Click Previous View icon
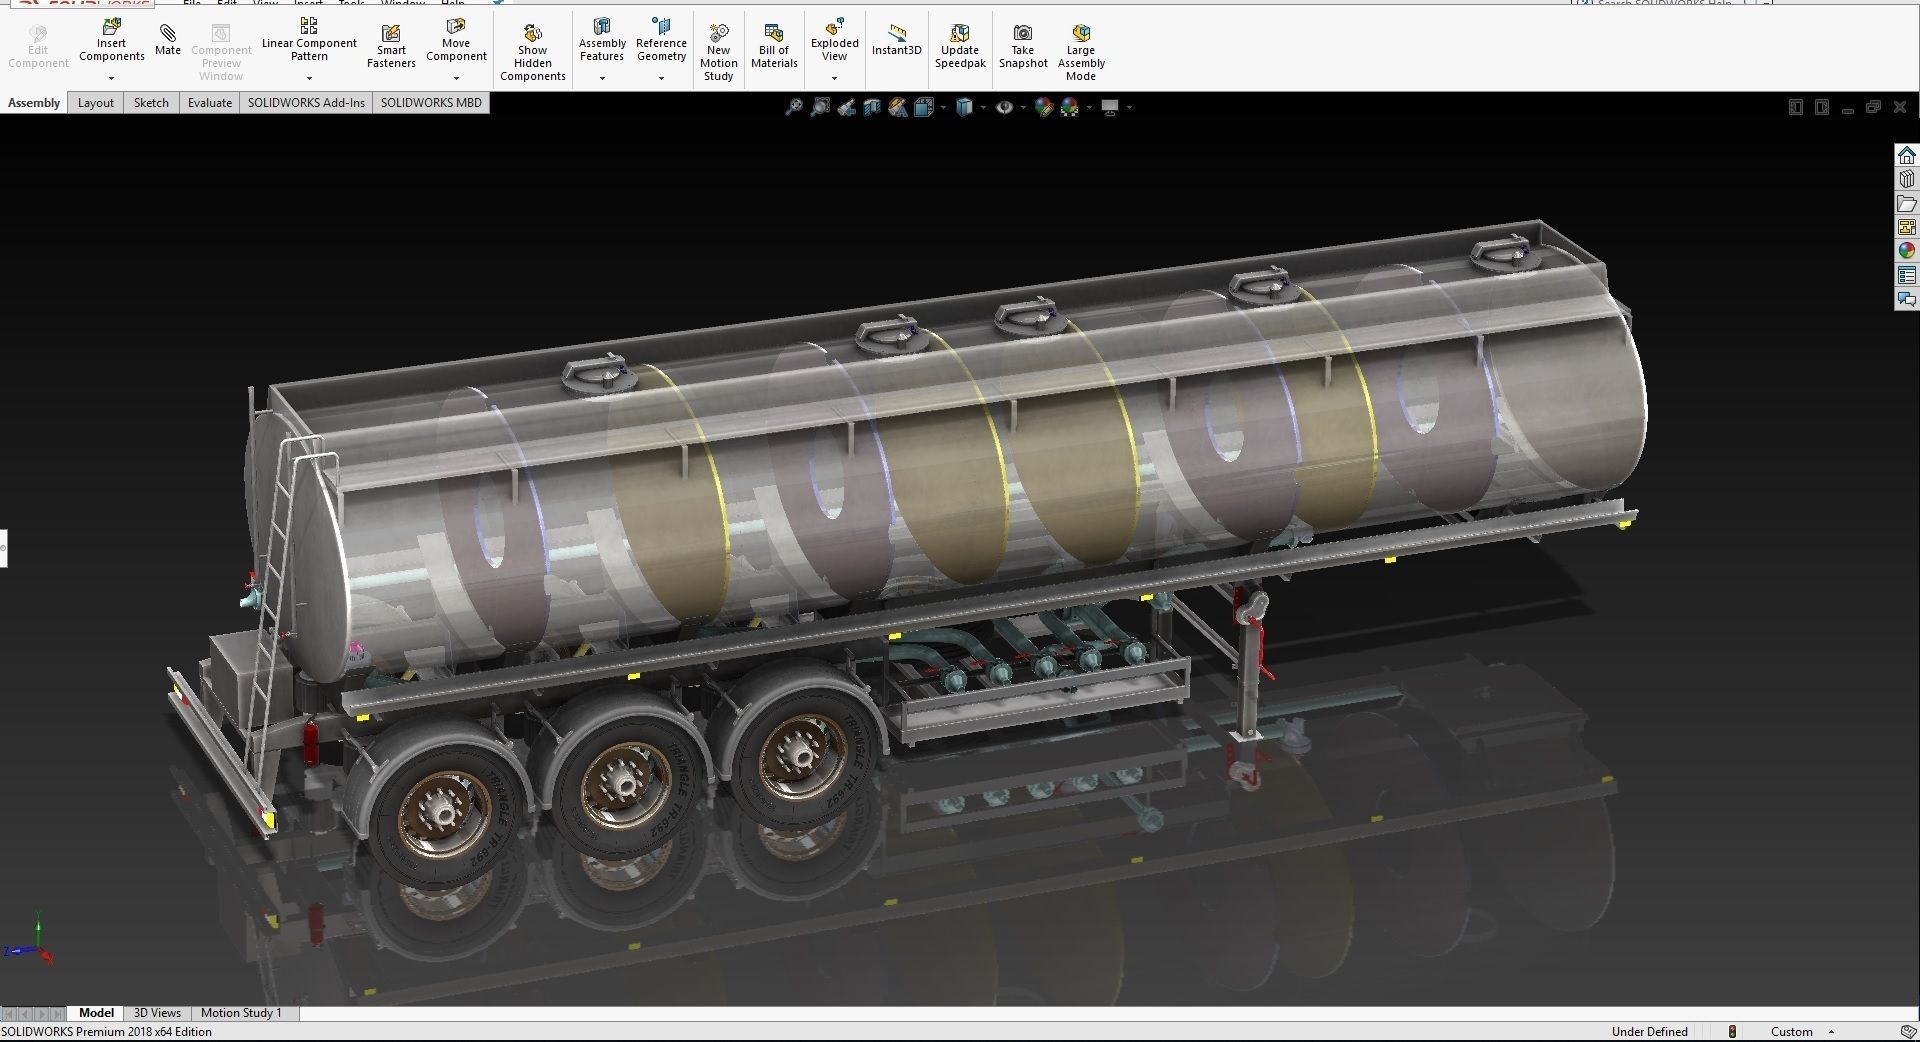 (x=846, y=107)
